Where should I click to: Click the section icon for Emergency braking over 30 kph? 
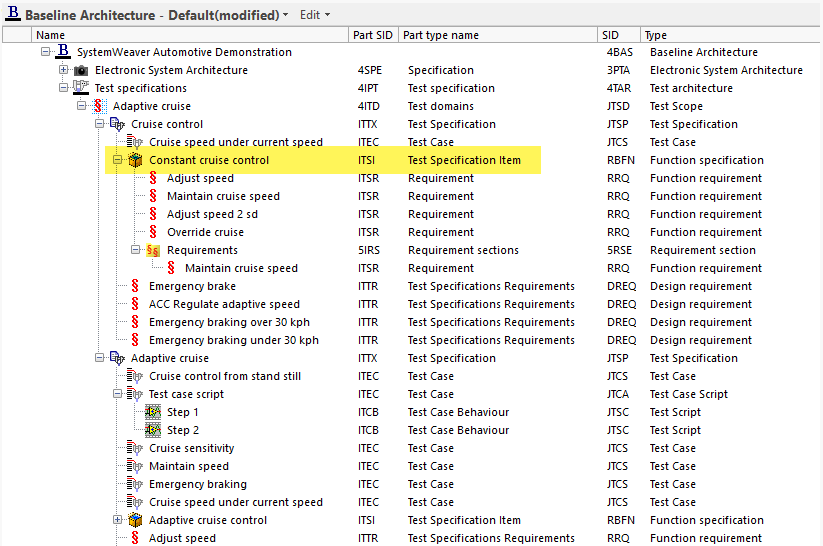(135, 321)
